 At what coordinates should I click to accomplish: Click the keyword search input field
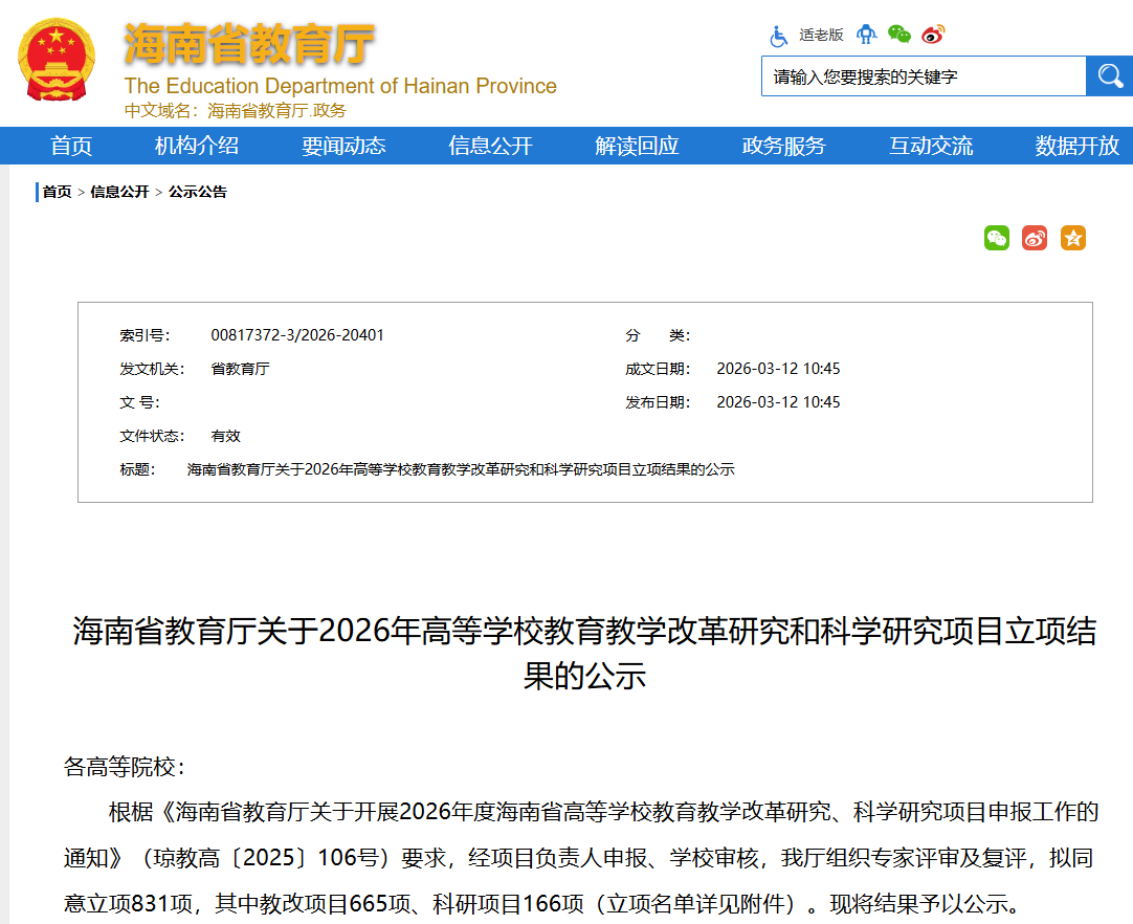[x=923, y=76]
